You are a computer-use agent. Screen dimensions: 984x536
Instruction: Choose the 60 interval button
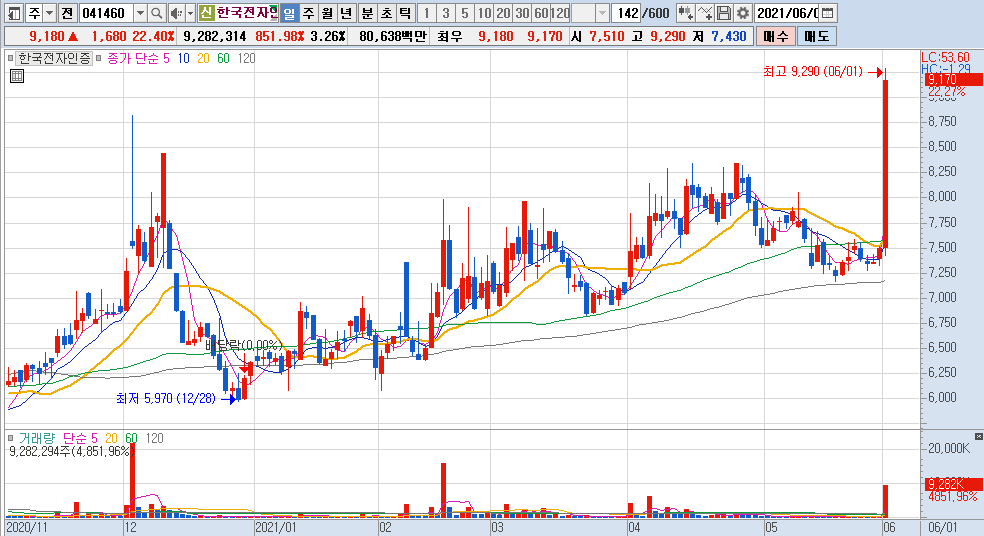tap(541, 13)
